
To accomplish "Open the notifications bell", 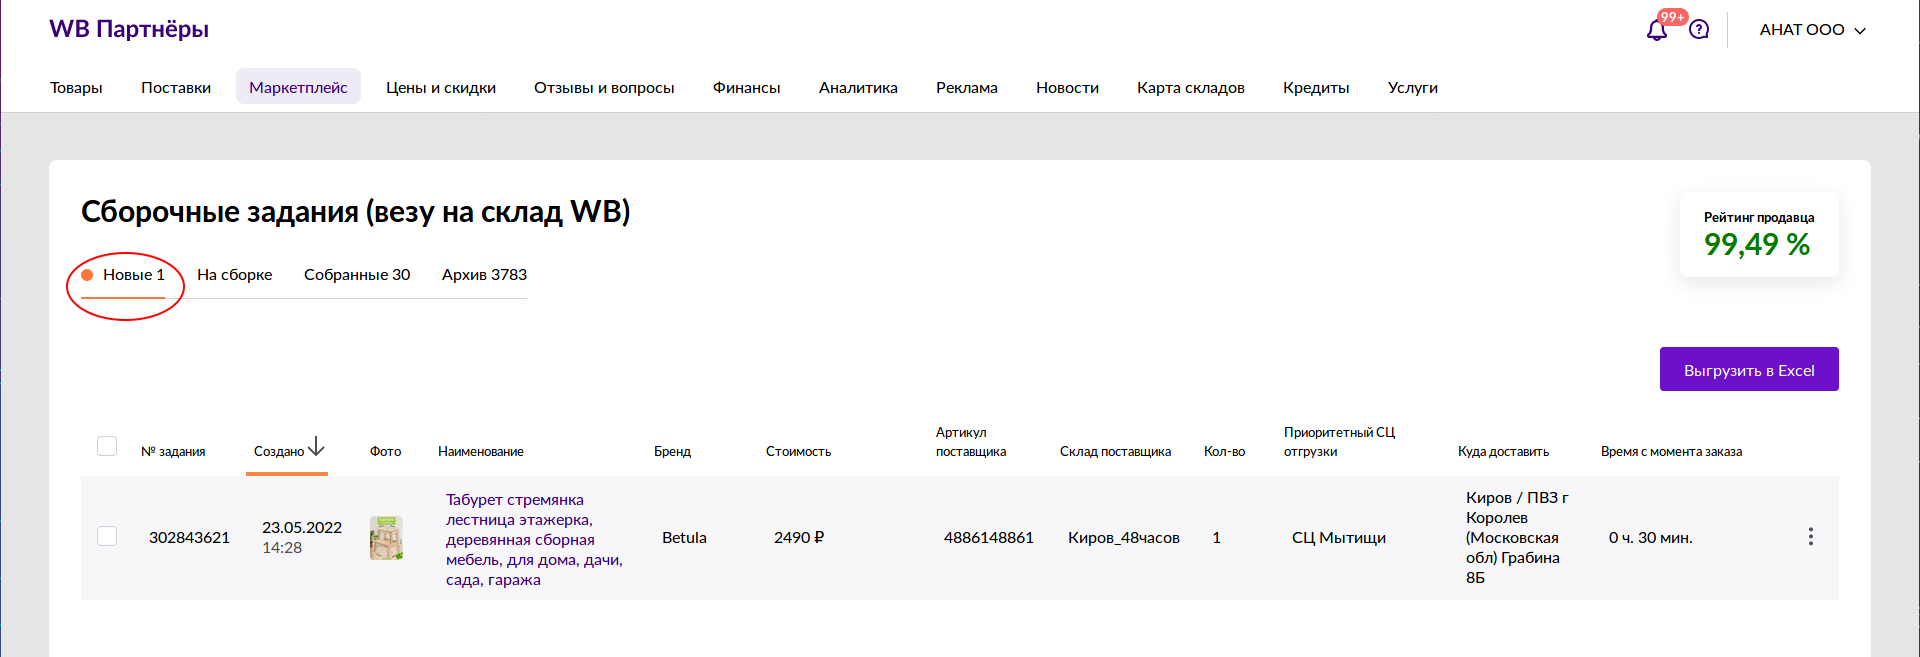I will tap(1656, 30).
